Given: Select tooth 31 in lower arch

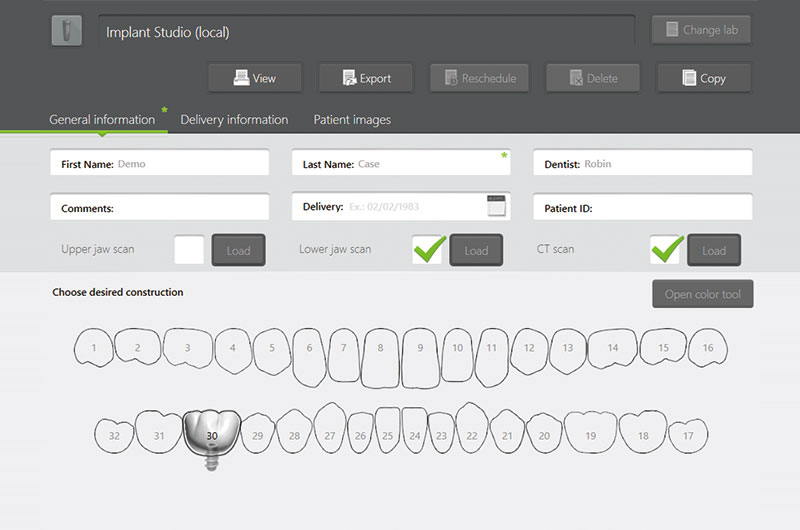Looking at the screenshot, I should 159,432.
